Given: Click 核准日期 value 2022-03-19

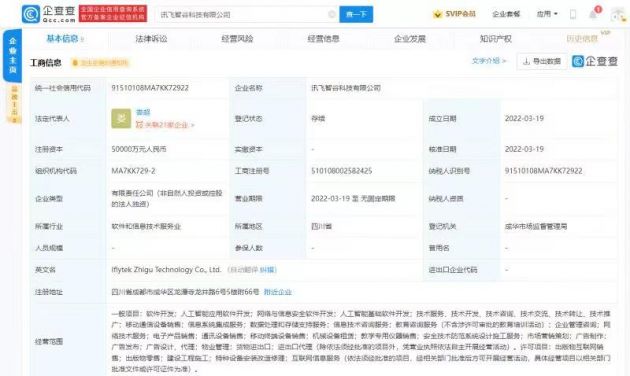Looking at the screenshot, I should pos(524,149).
